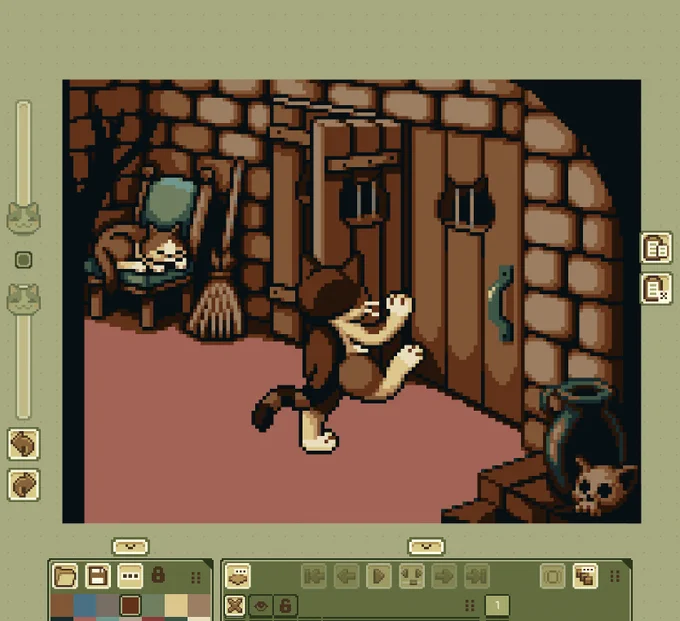Image resolution: width=680 pixels, height=621 pixels.
Task: Click the upper cat-face slider handle
Action: tap(23, 218)
